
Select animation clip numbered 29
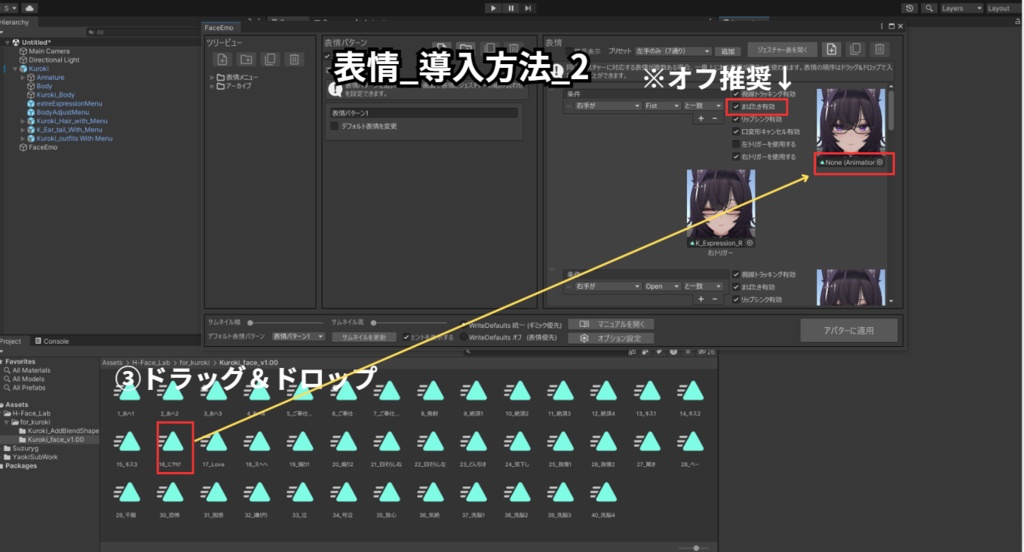[128, 498]
